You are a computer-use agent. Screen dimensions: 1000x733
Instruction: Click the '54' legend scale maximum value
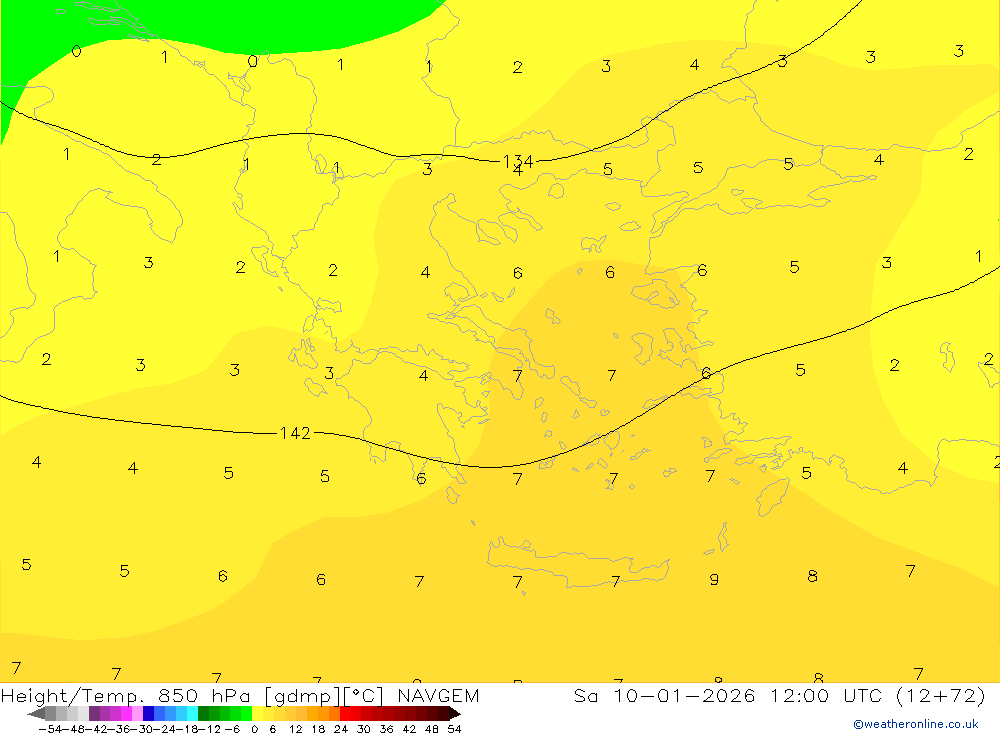tap(454, 729)
